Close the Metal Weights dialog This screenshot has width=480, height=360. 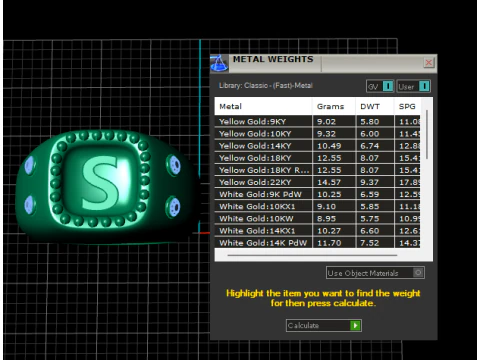pyautogui.click(x=429, y=62)
